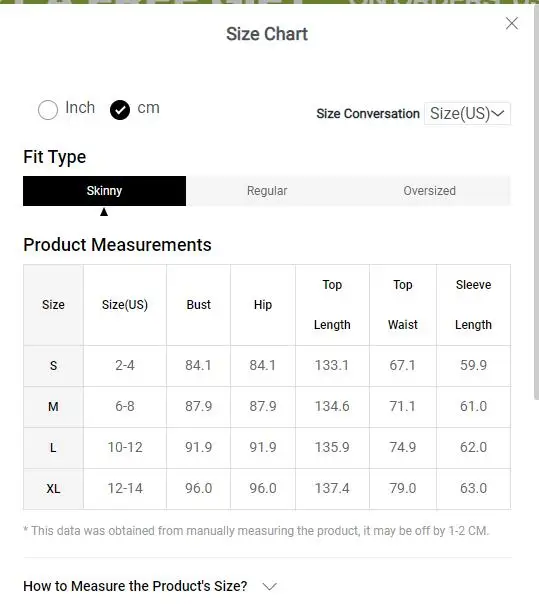Click the M size row label
This screenshot has width=539, height=604.
pyautogui.click(x=53, y=406)
